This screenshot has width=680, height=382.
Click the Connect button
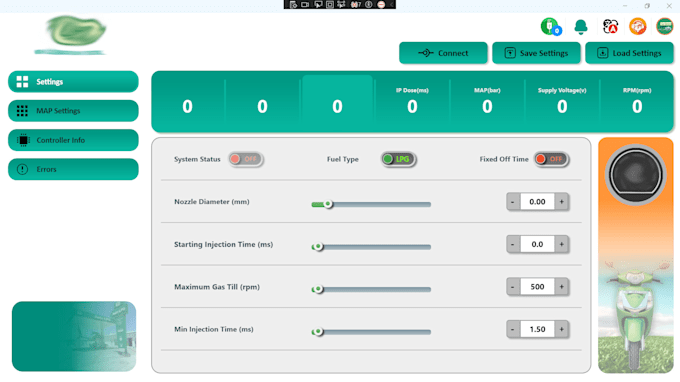[x=443, y=53]
